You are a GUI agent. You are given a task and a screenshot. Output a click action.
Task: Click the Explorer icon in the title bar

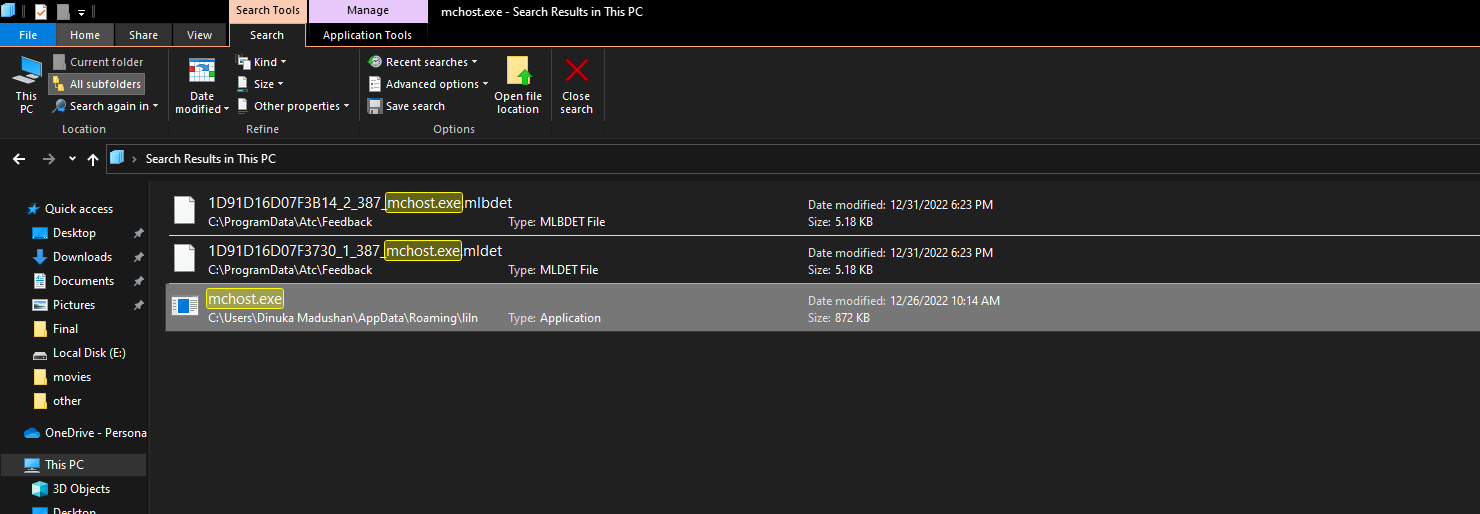click(9, 12)
